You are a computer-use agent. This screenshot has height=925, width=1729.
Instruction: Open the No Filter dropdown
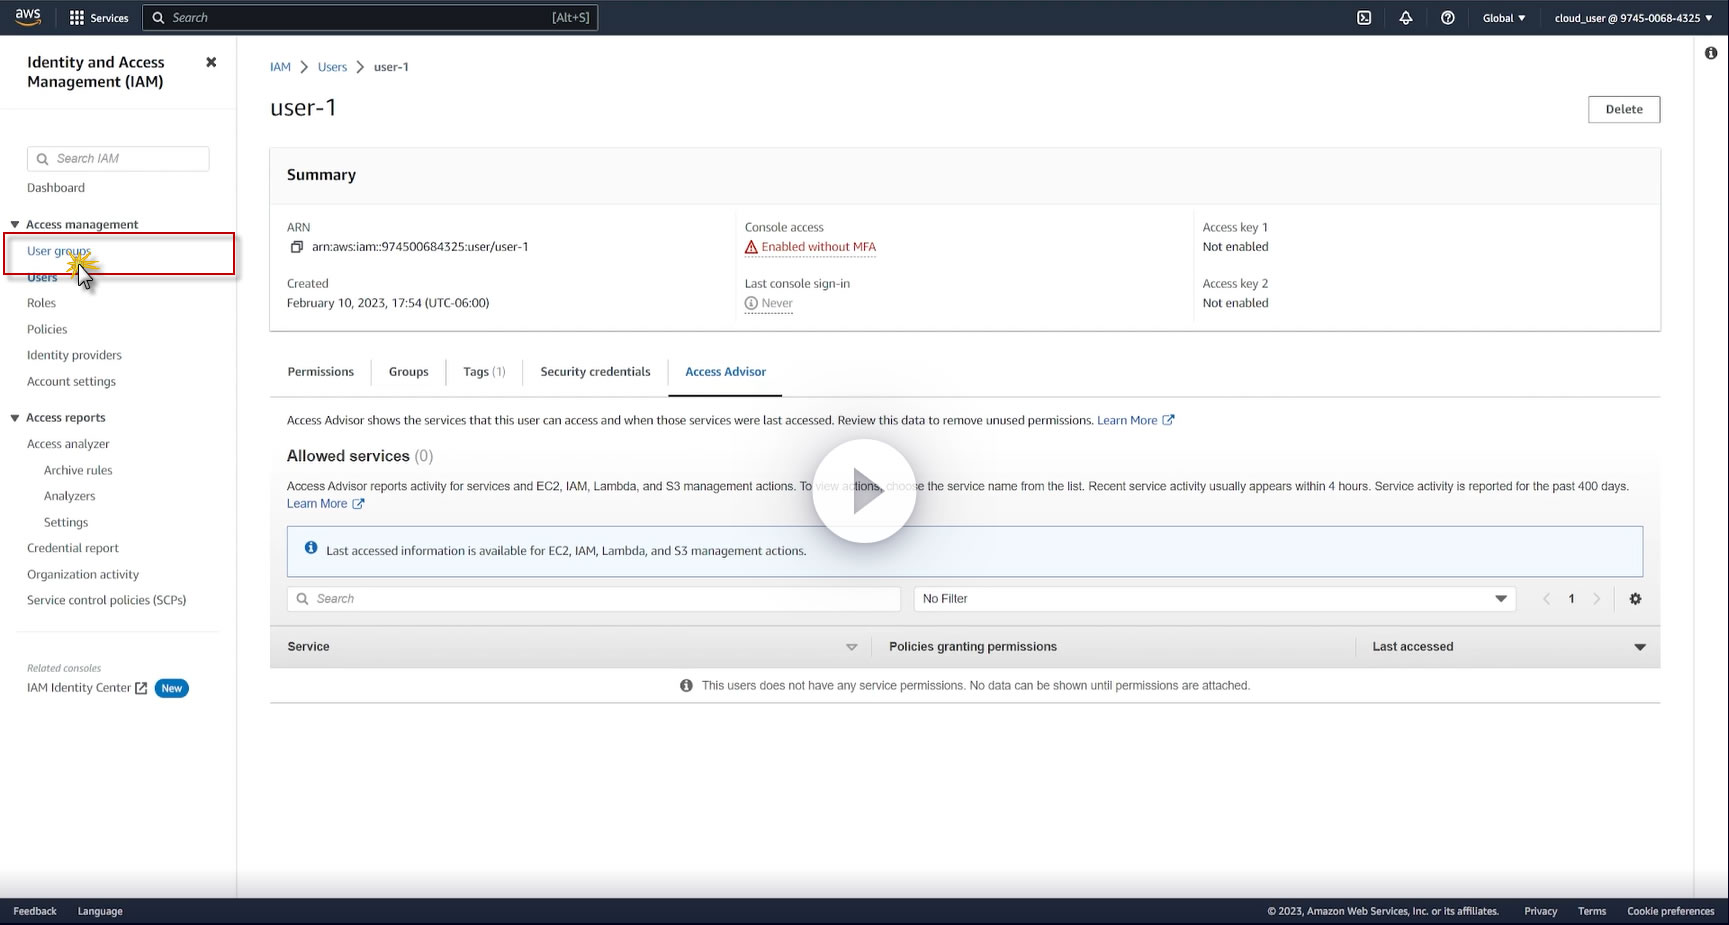1215,599
